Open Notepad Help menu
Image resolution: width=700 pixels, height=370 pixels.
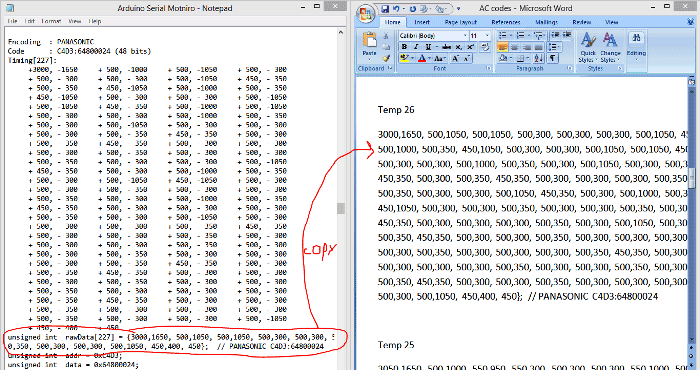95,21
